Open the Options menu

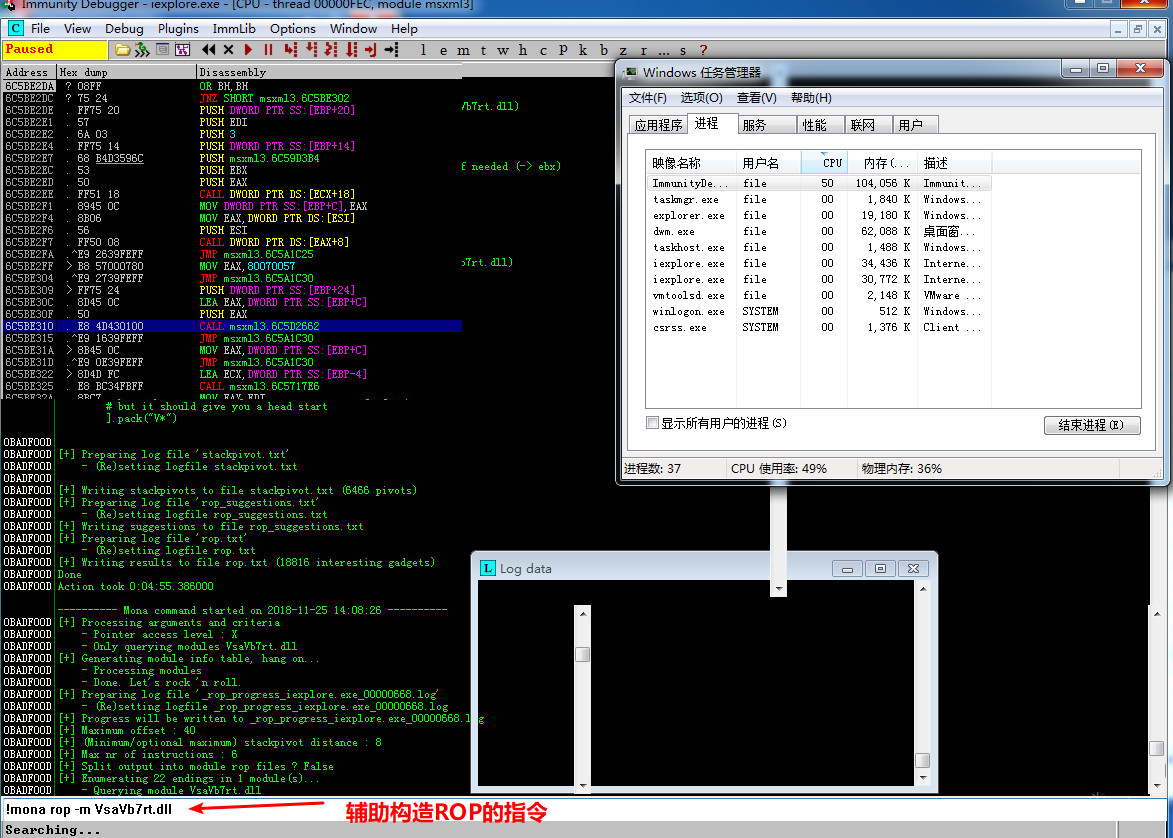pyautogui.click(x=293, y=28)
